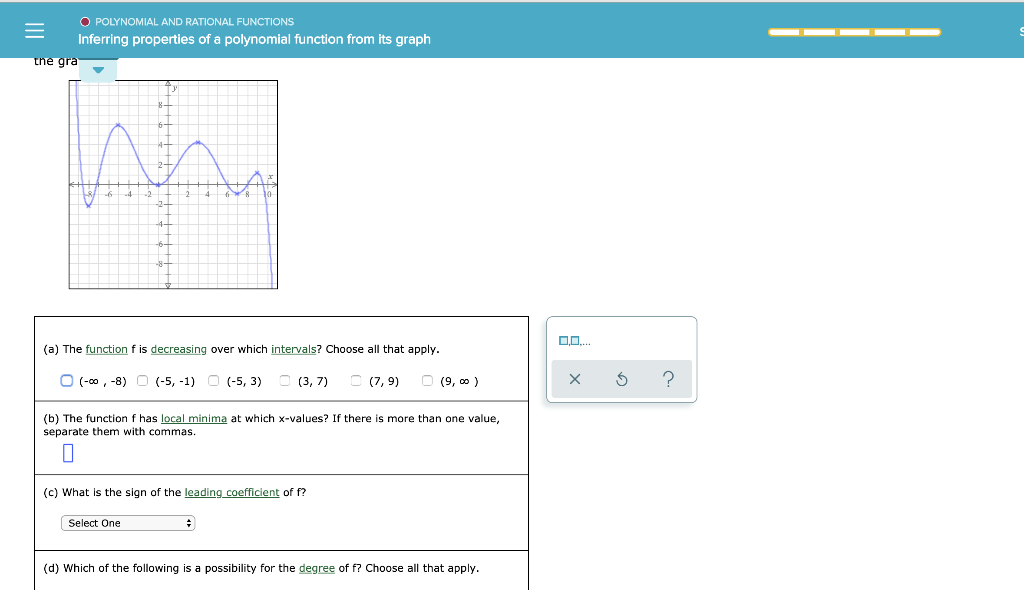The height and width of the screenshot is (590, 1024).
Task: Clear your answer using the X icon
Action: click(x=575, y=378)
